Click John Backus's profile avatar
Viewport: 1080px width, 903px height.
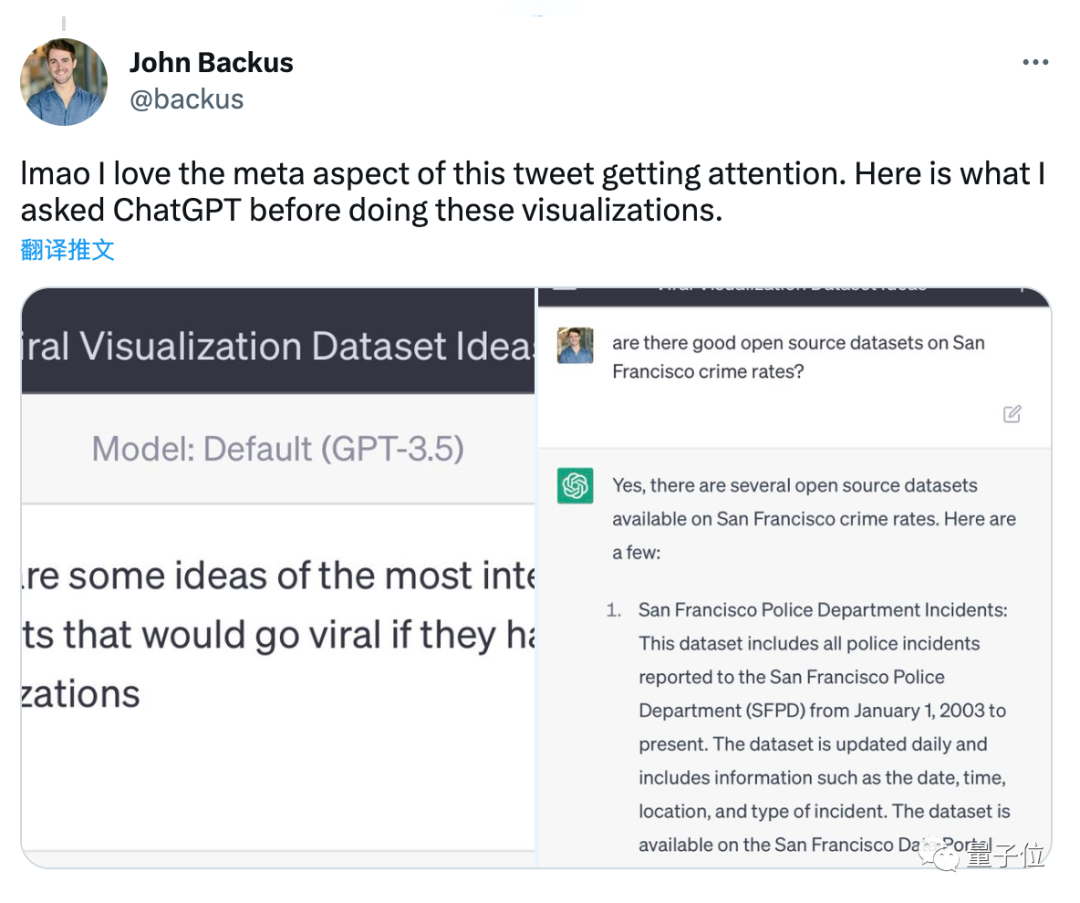64,82
